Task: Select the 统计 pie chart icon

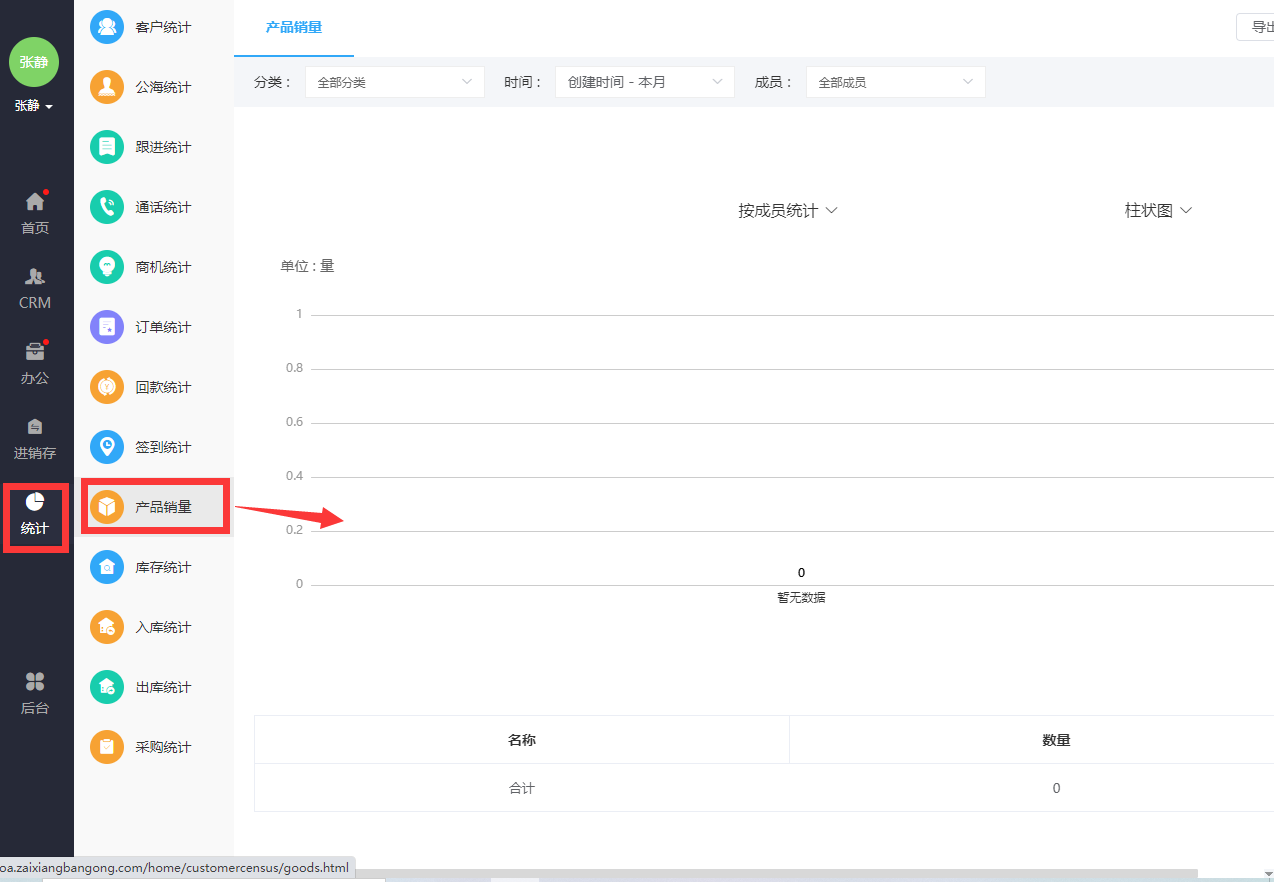Action: point(35,502)
